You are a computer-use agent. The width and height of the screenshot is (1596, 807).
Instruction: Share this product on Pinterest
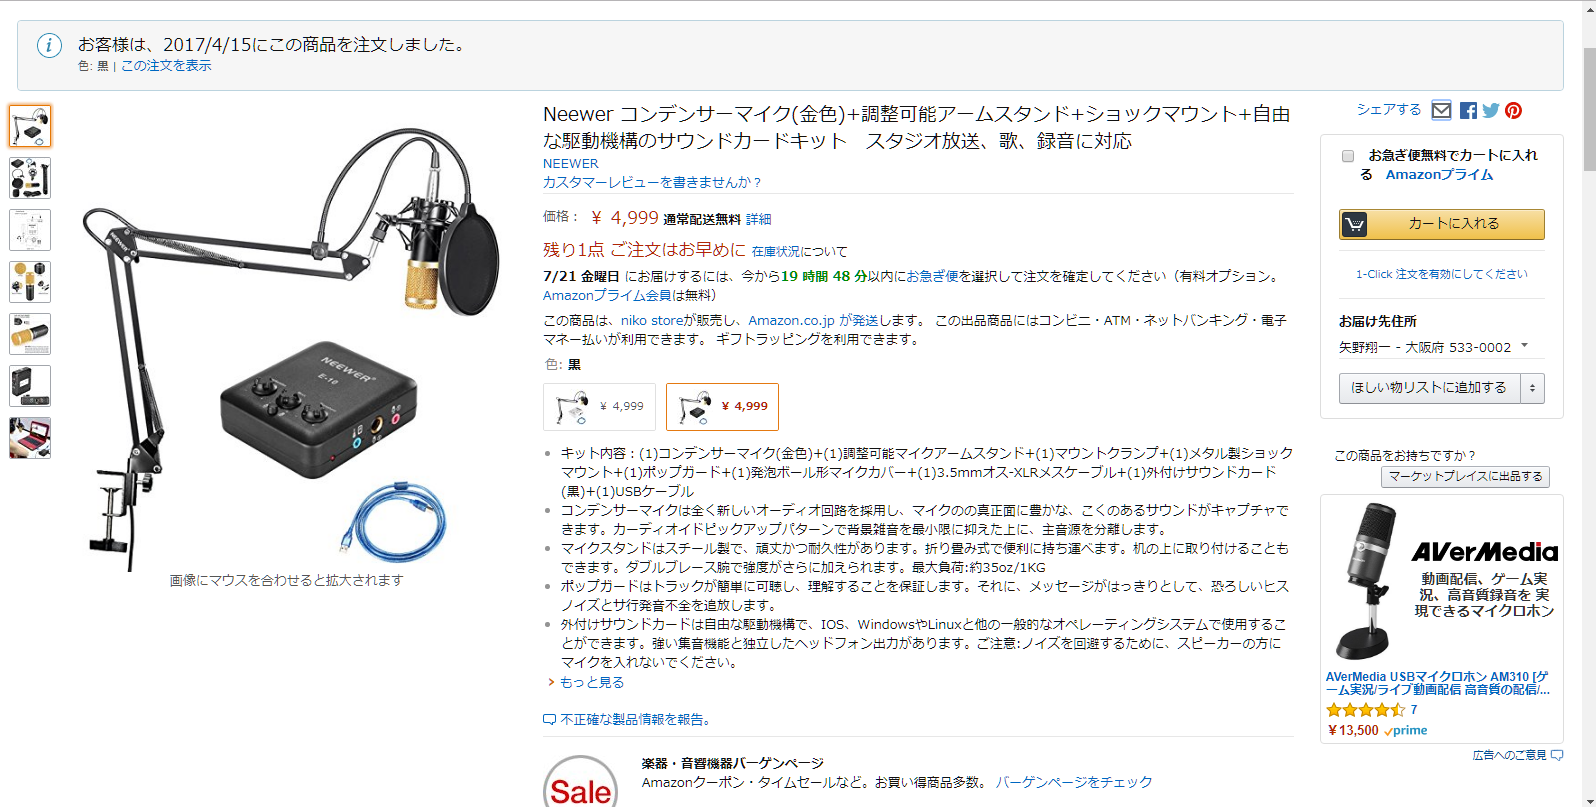pyautogui.click(x=1514, y=111)
